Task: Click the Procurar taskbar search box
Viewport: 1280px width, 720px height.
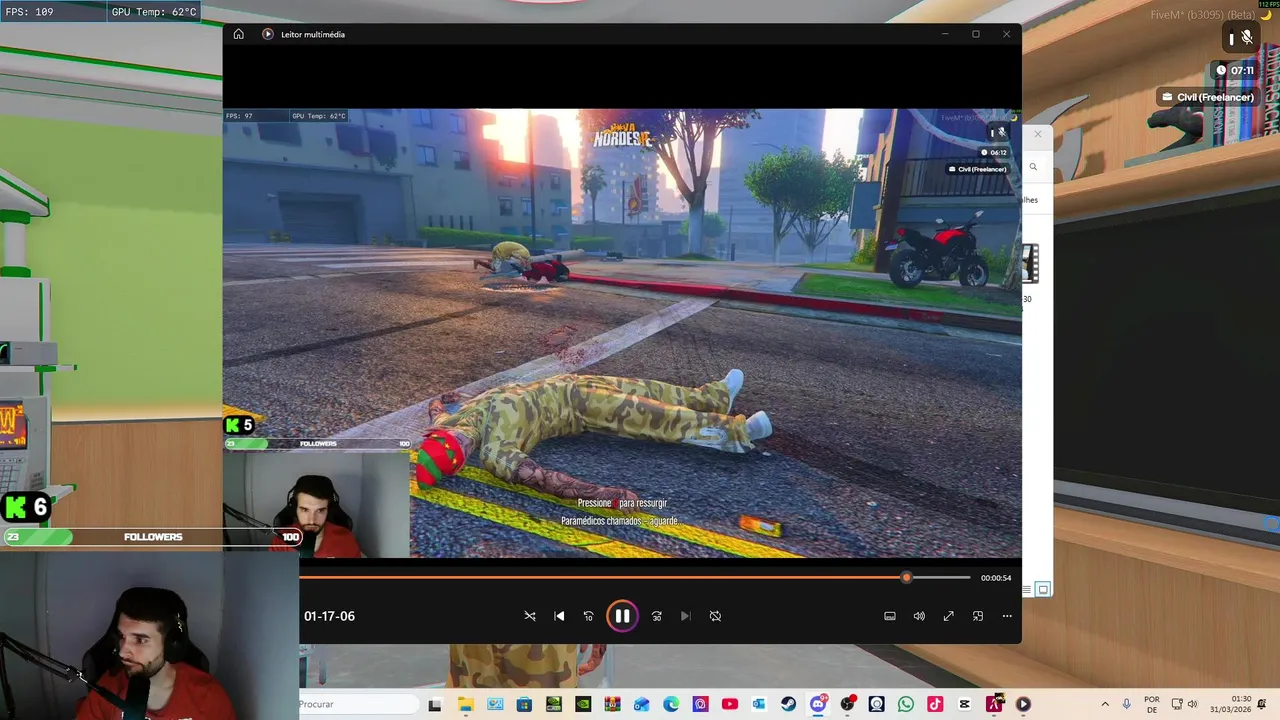Action: point(359,704)
